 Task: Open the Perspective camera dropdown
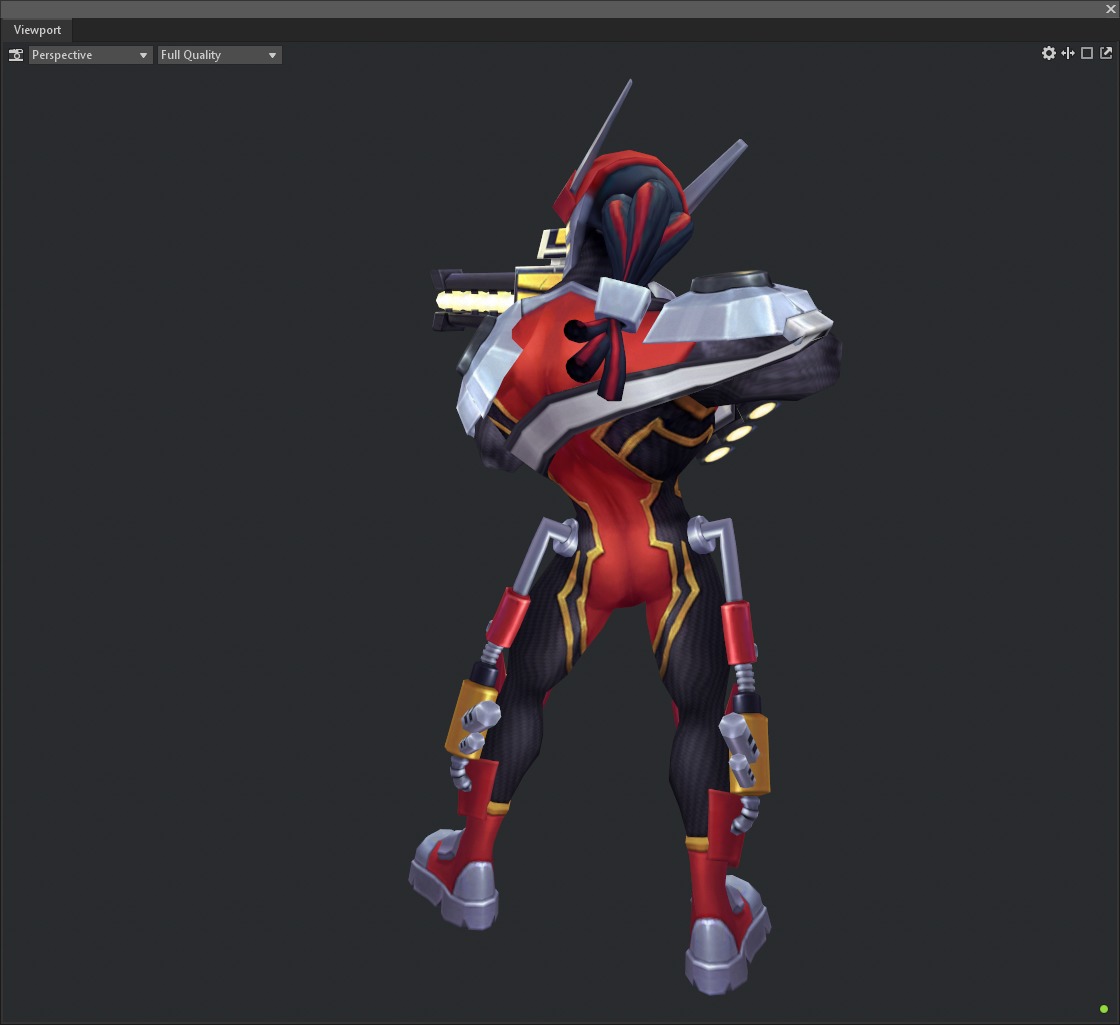pyautogui.click(x=91, y=55)
